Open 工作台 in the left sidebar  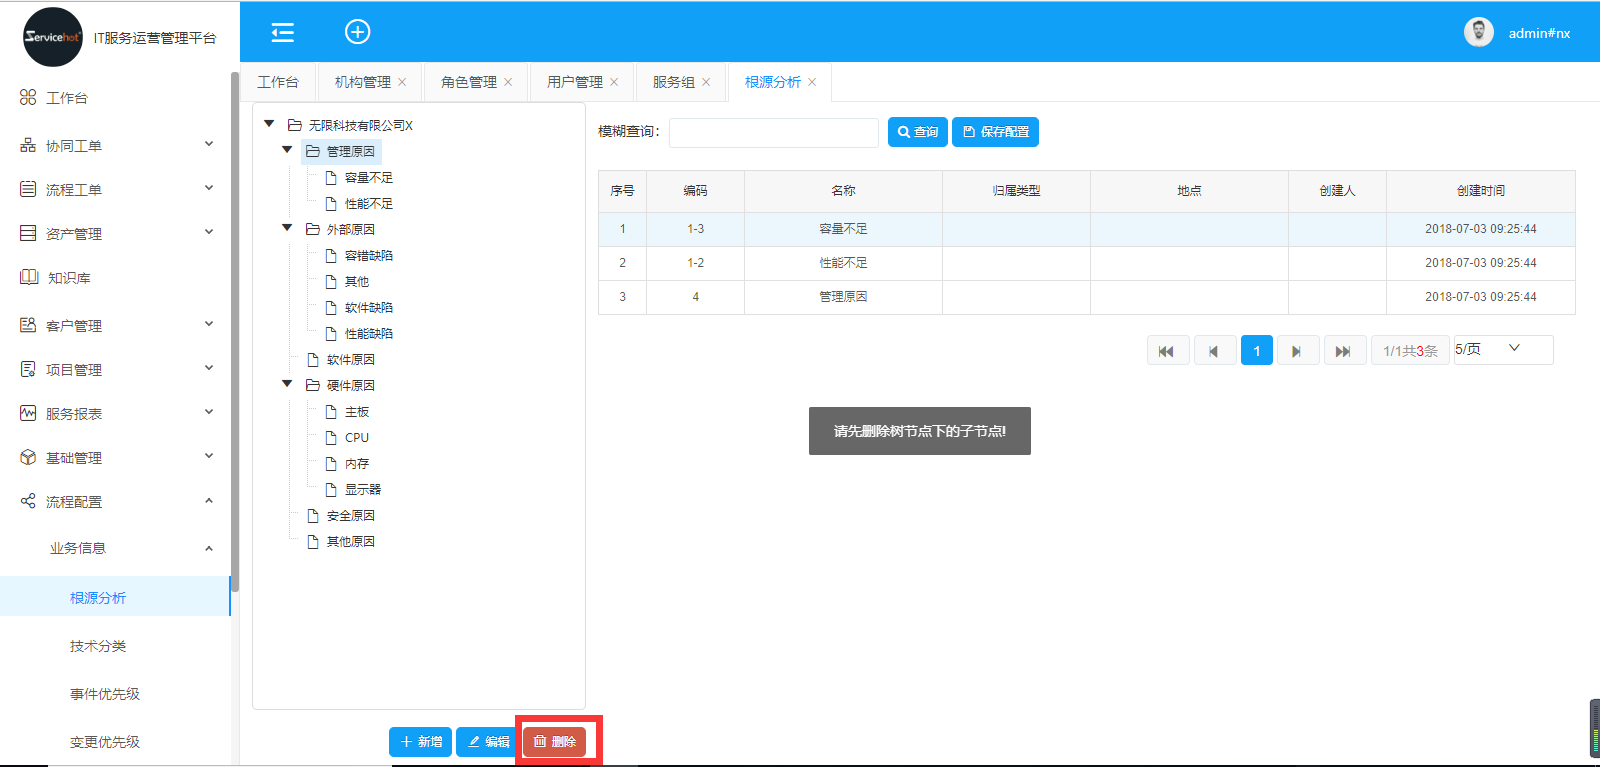click(67, 98)
